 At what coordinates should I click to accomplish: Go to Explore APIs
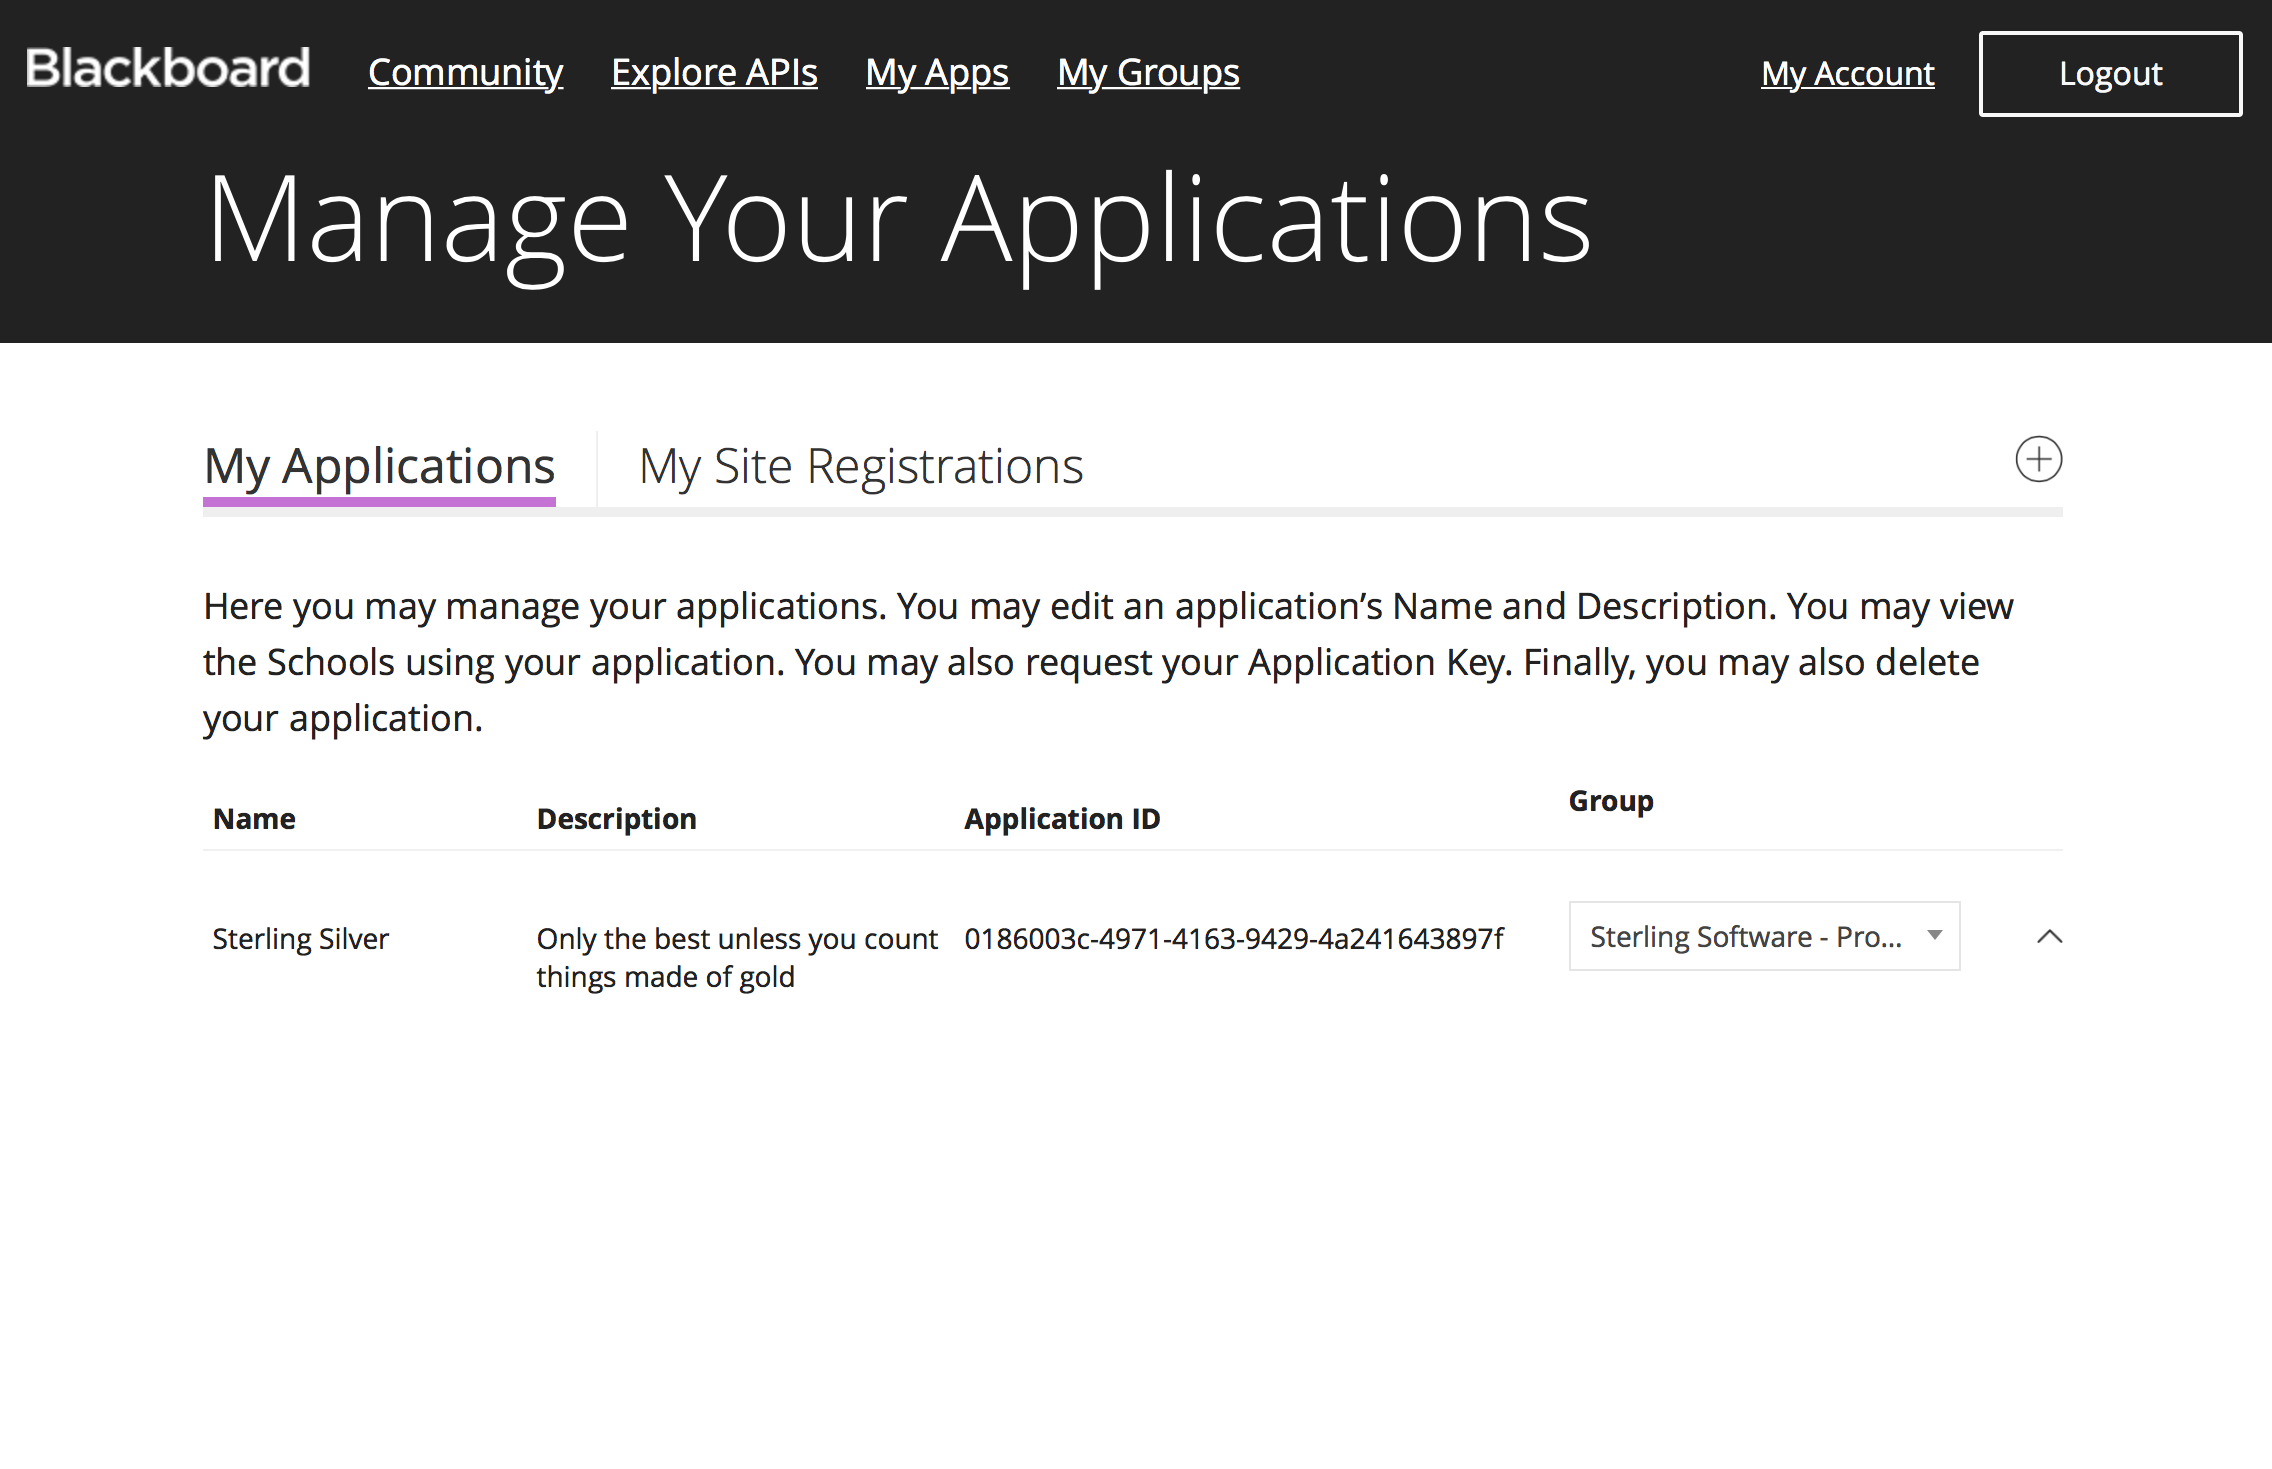click(714, 72)
